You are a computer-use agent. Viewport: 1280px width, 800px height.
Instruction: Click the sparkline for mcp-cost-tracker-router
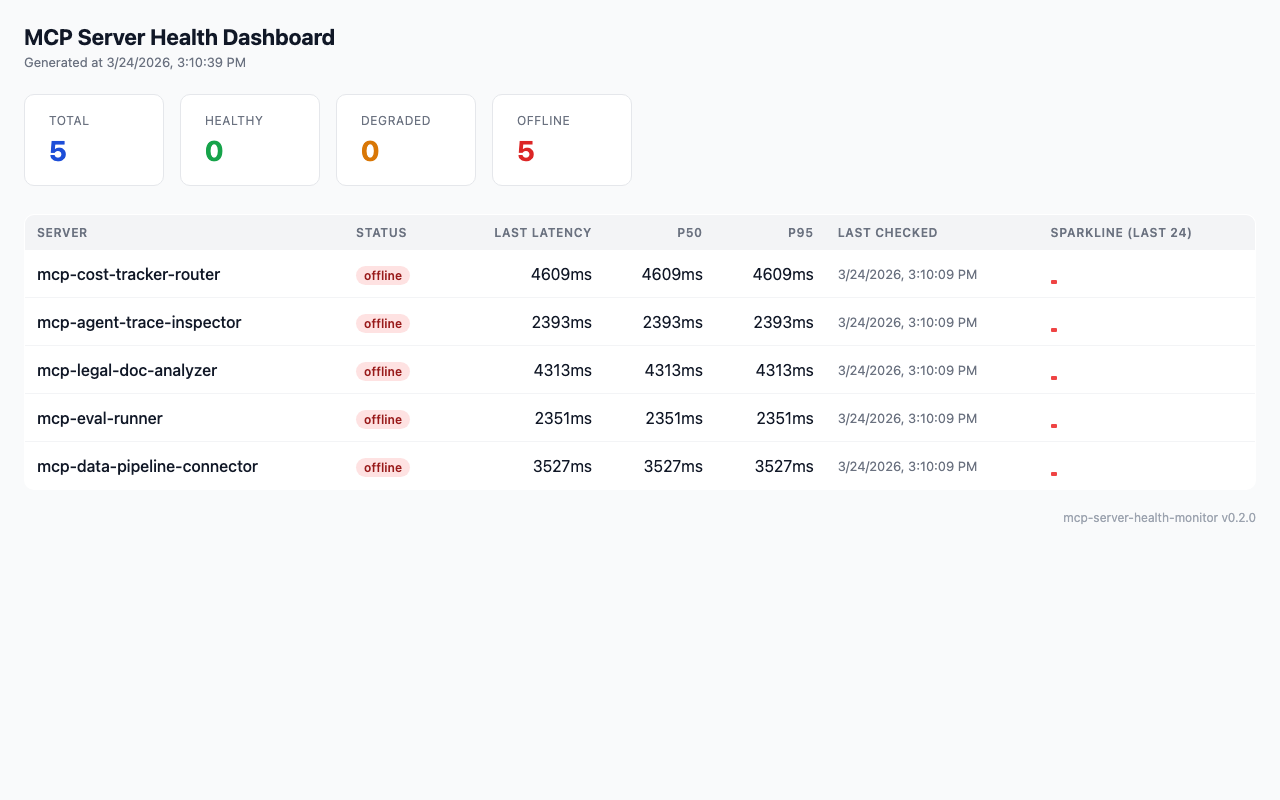tap(1053, 282)
